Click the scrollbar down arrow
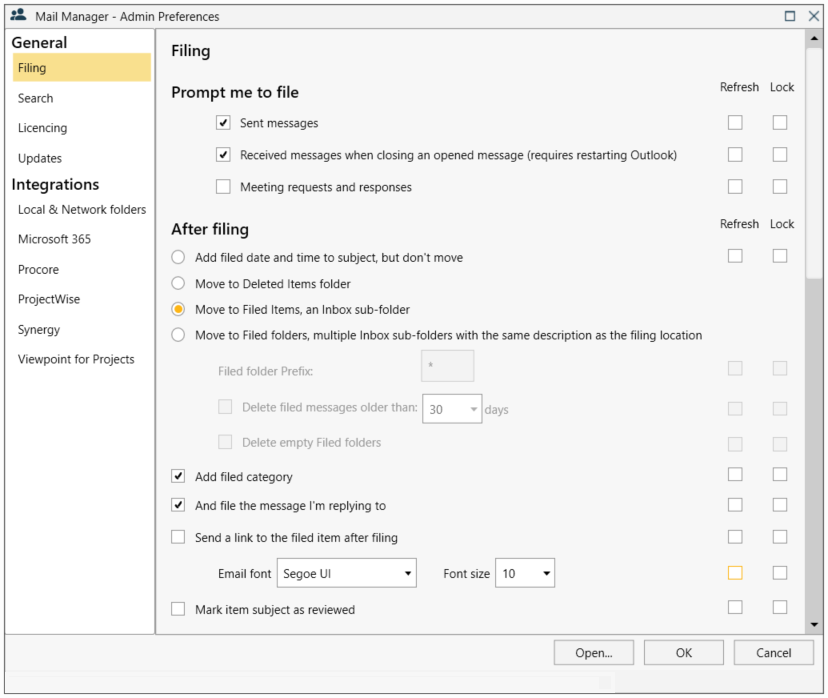The width and height of the screenshot is (828, 698). (x=814, y=624)
